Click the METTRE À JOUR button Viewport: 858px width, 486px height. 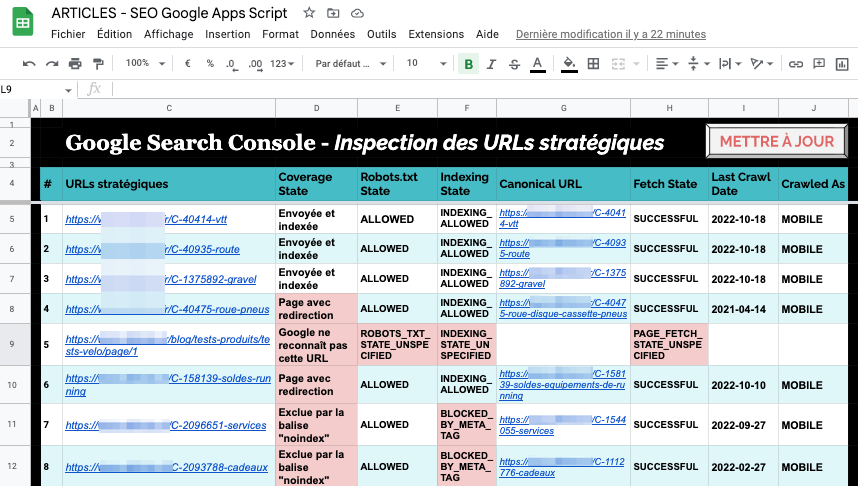(x=777, y=141)
